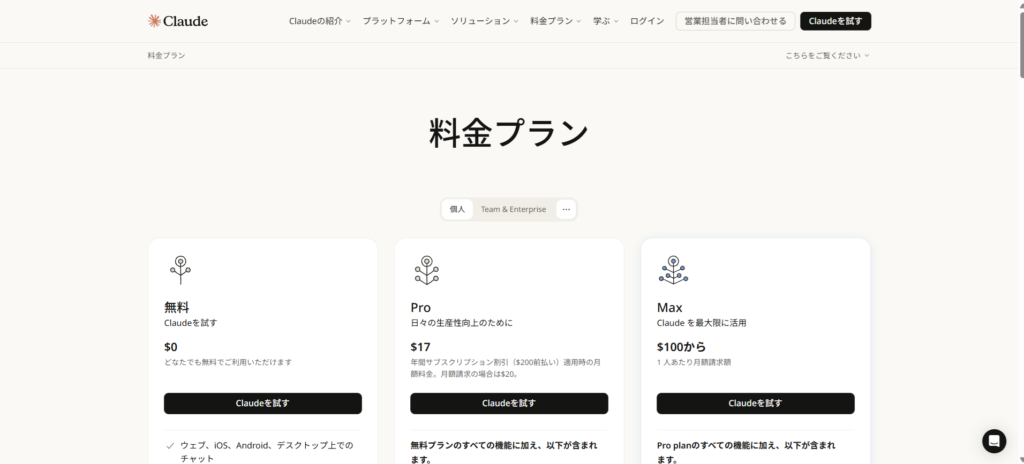Click Claudeを試す under the Max plan

(x=755, y=403)
